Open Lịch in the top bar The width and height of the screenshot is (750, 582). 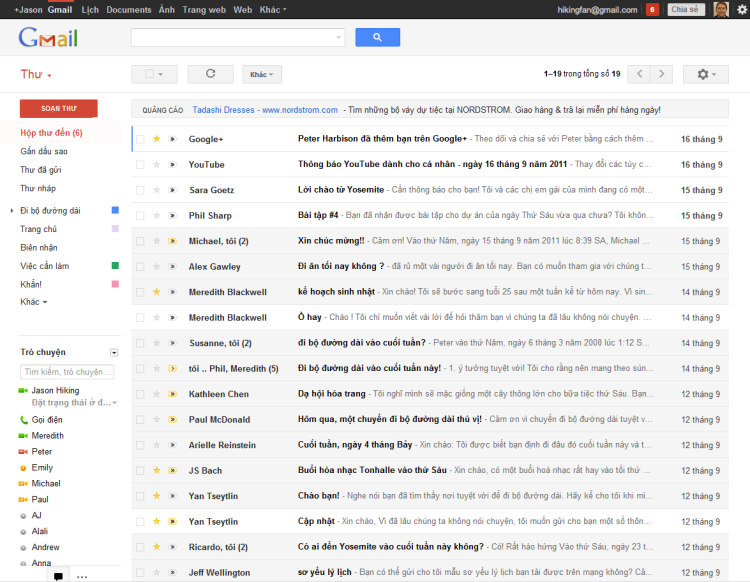point(90,10)
